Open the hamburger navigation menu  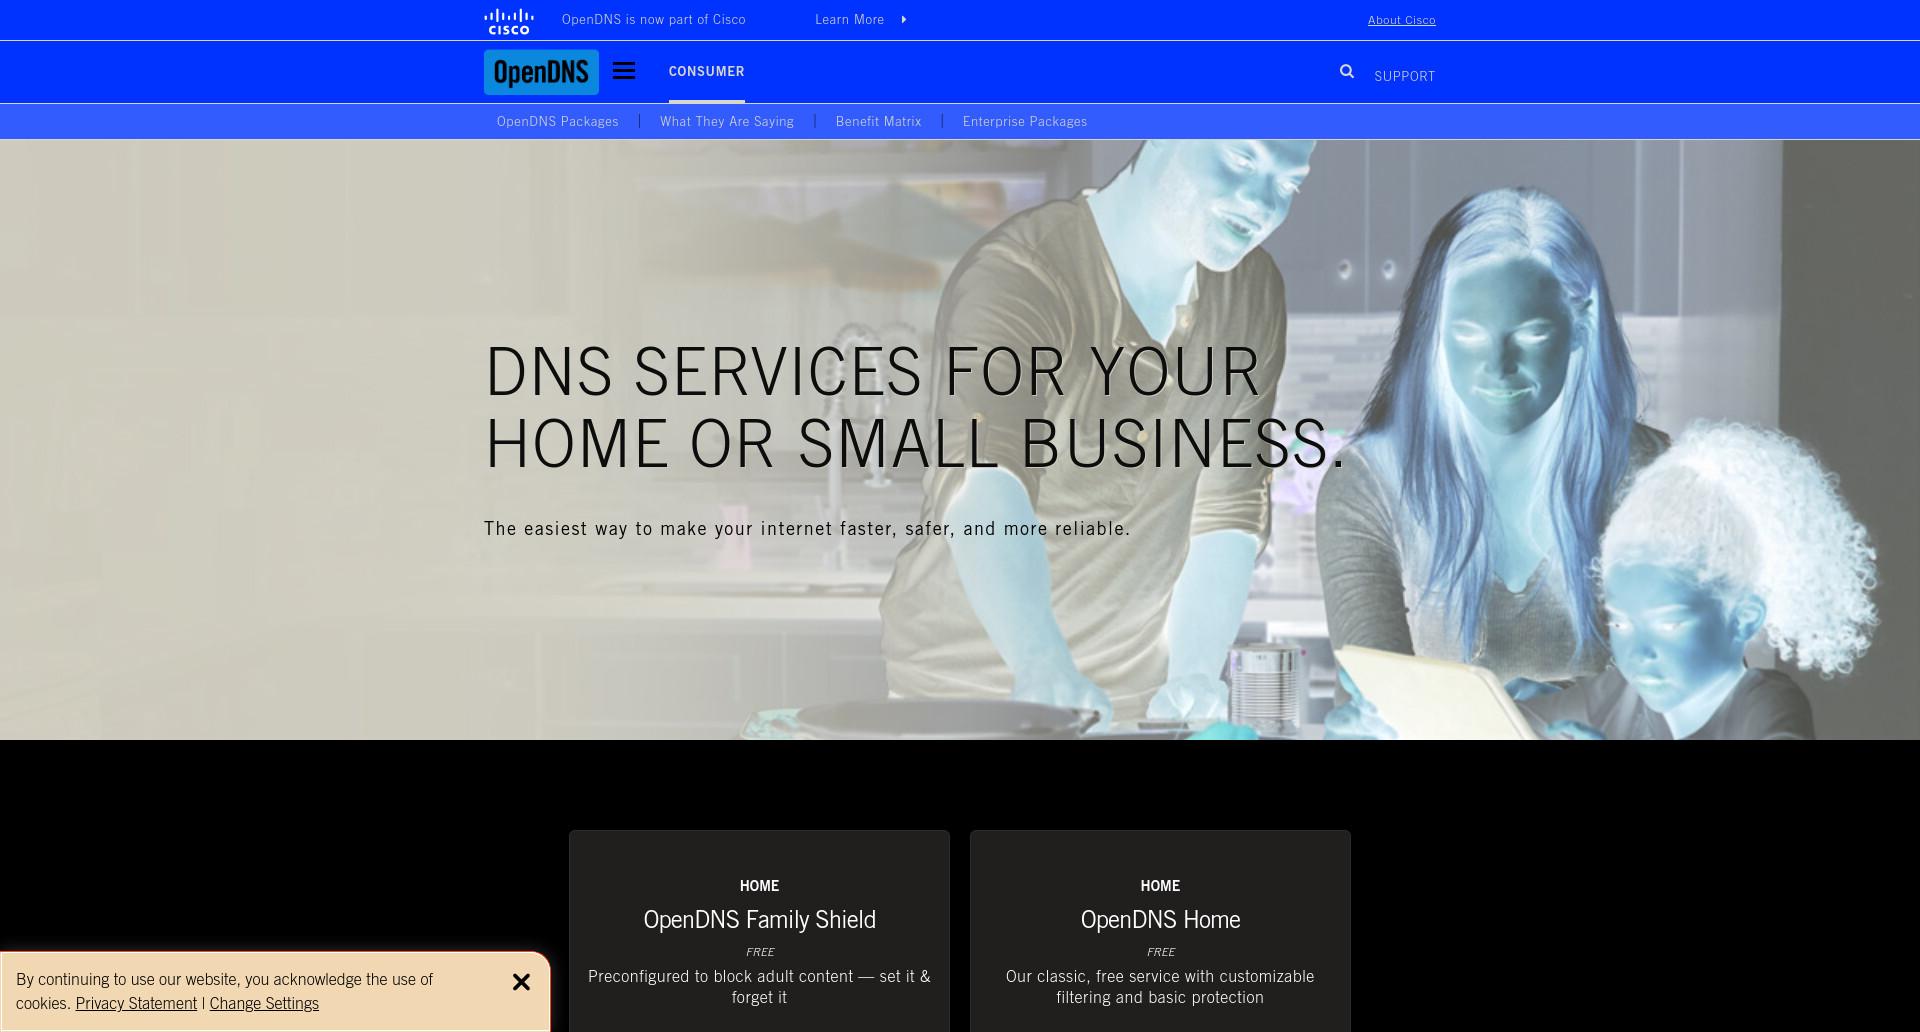[x=624, y=71]
